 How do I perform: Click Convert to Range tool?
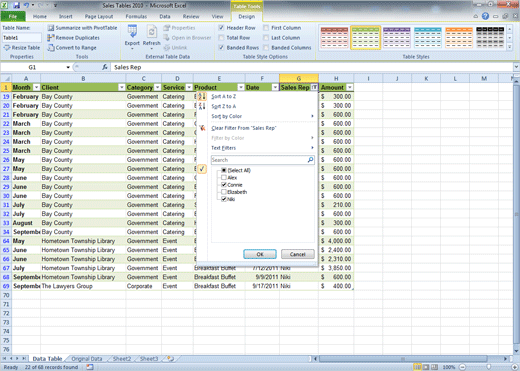(72, 48)
